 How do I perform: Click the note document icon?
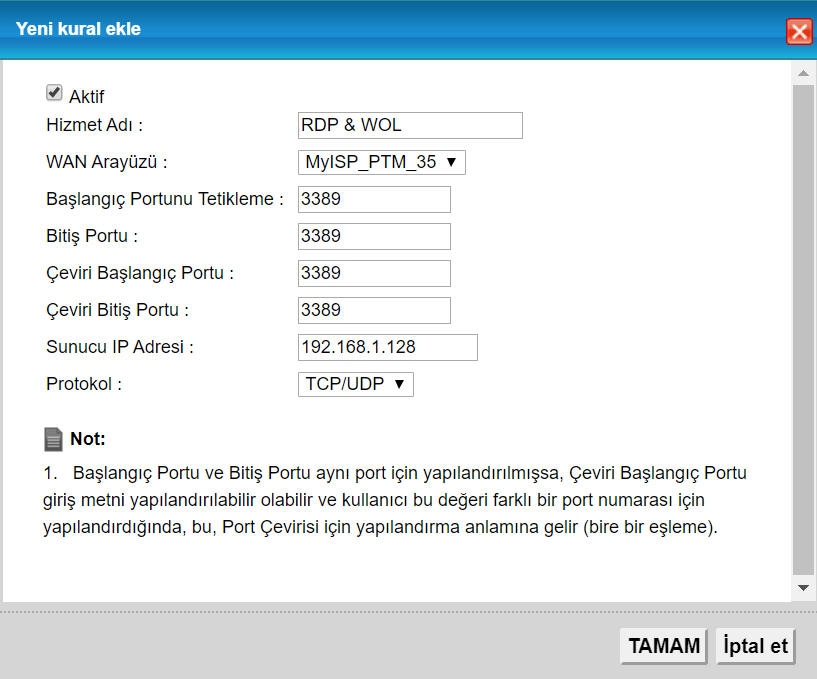tap(54, 439)
